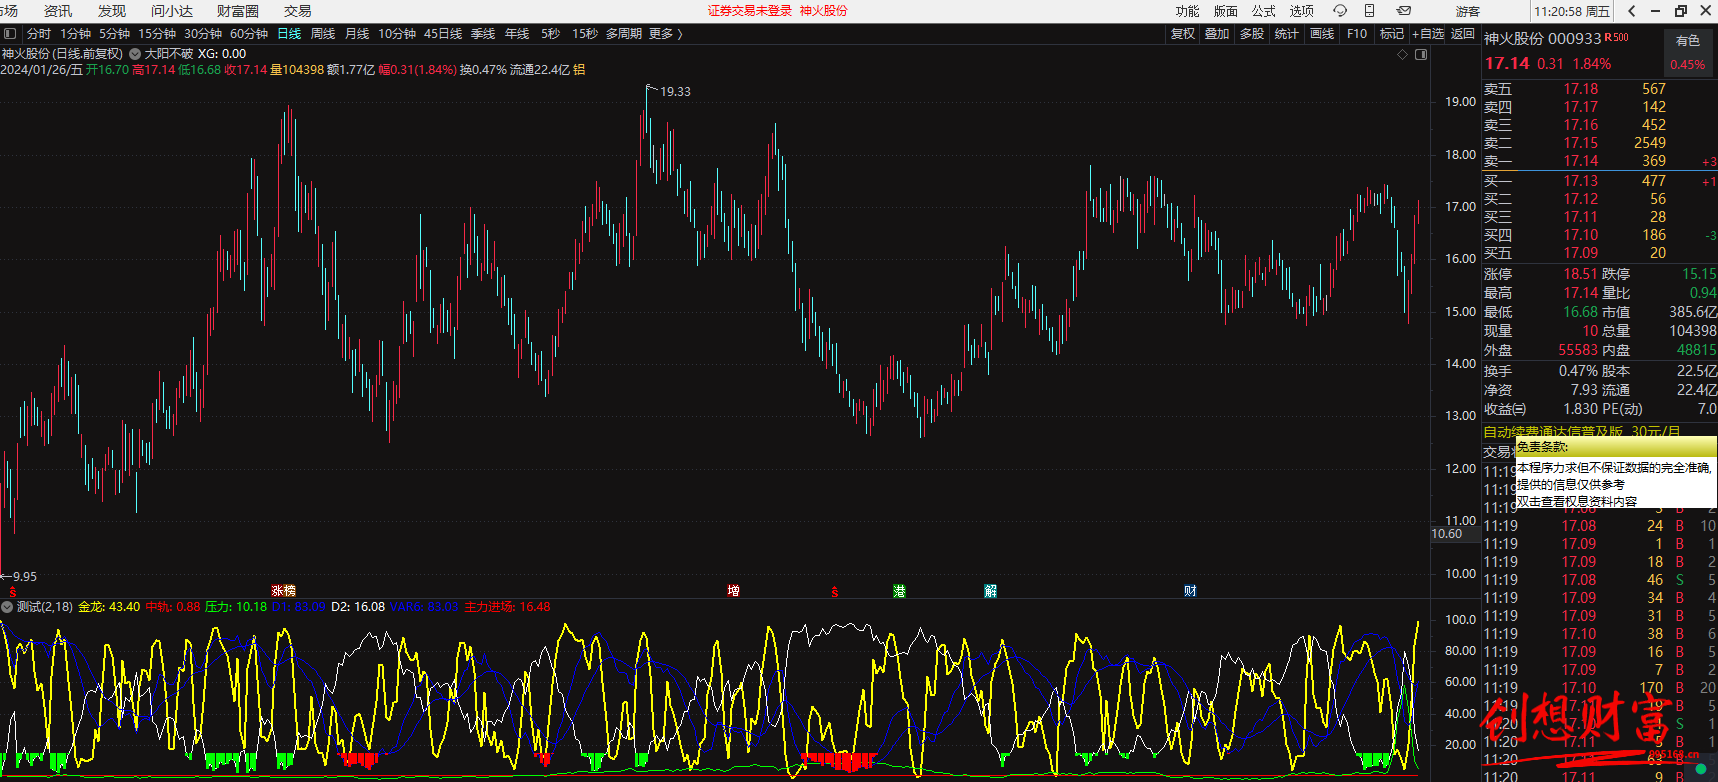The width and height of the screenshot is (1718, 782).
Task: Click the 返回 return button
Action: click(1463, 34)
